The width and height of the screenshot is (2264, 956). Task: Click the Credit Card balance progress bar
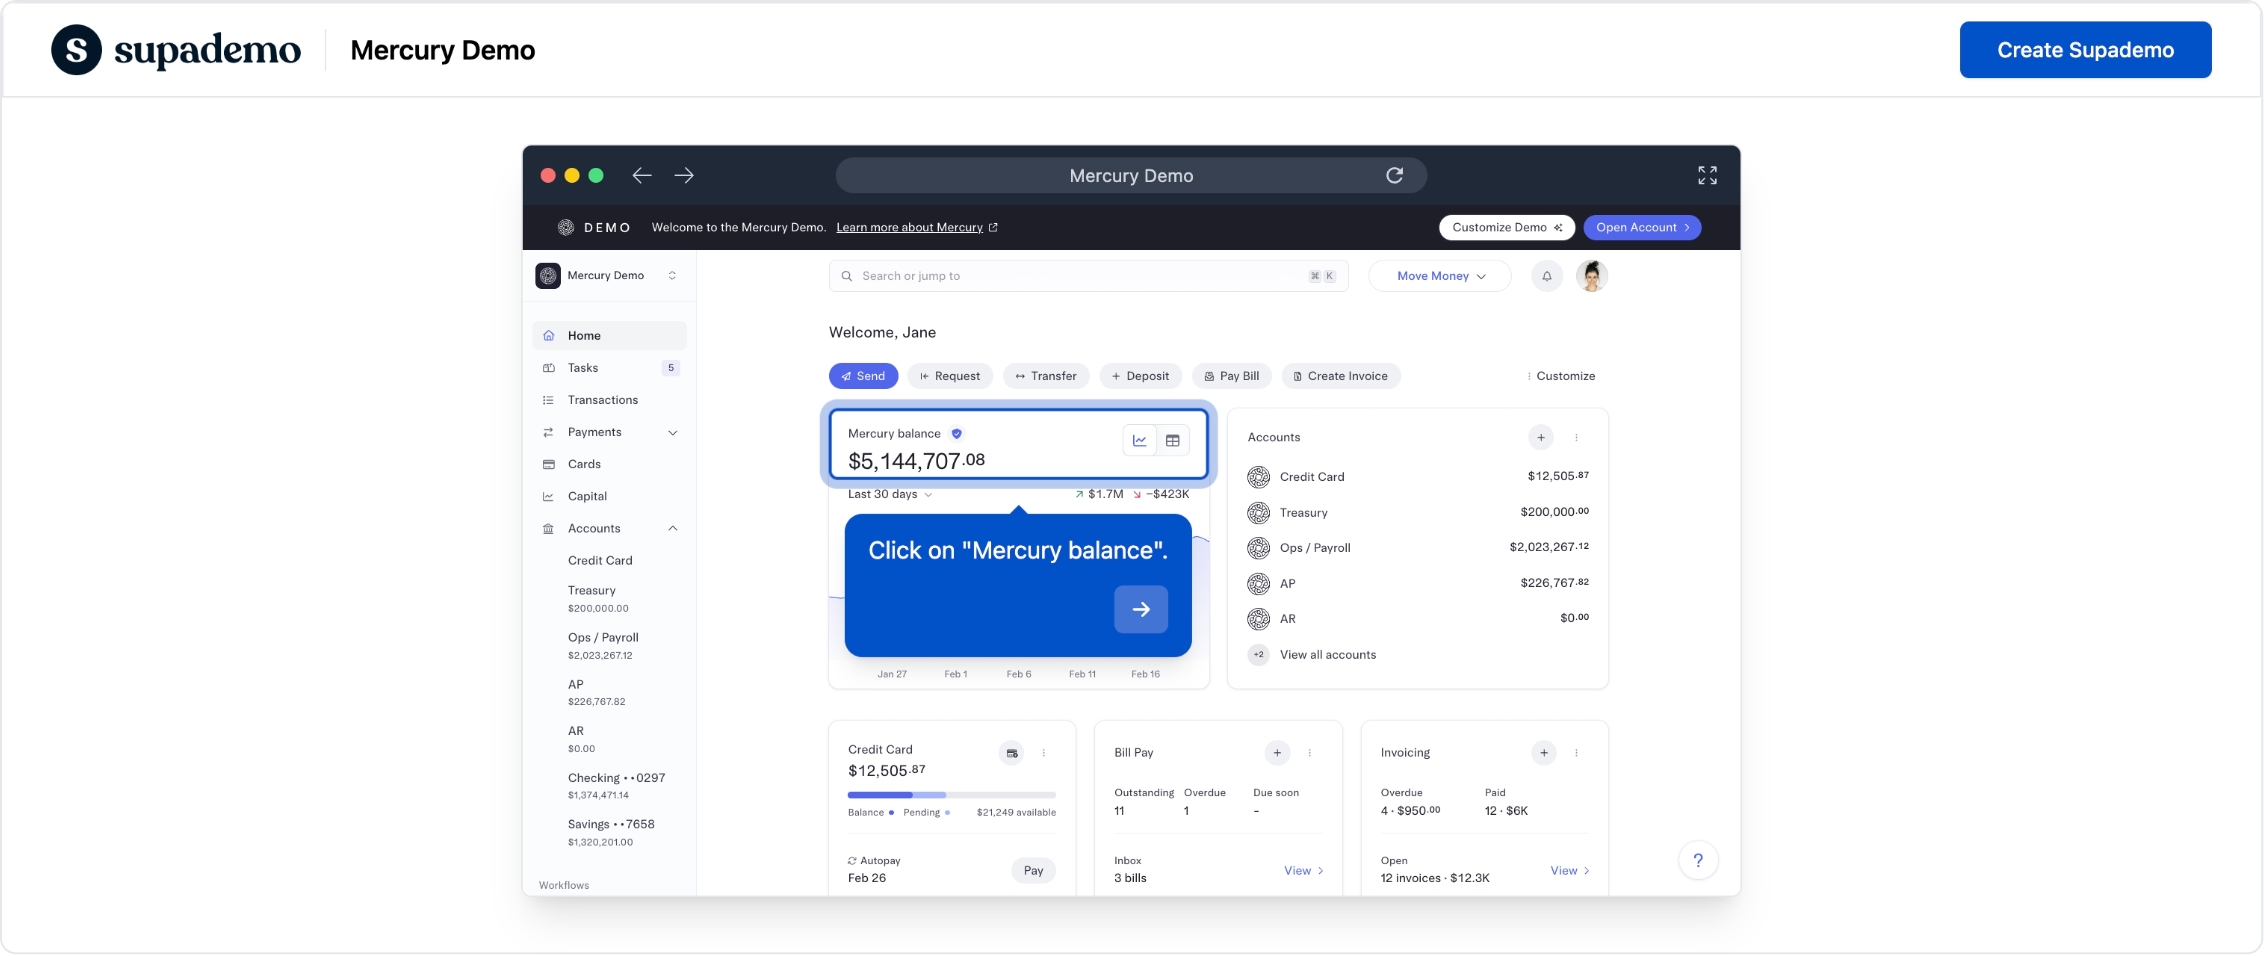pyautogui.click(x=950, y=795)
